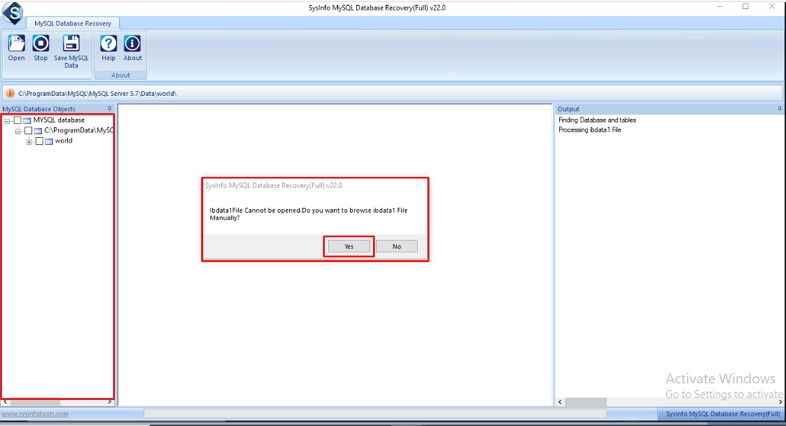The height and width of the screenshot is (426, 786).
Task: Click the SysInfo application logo
Action: 13,13
